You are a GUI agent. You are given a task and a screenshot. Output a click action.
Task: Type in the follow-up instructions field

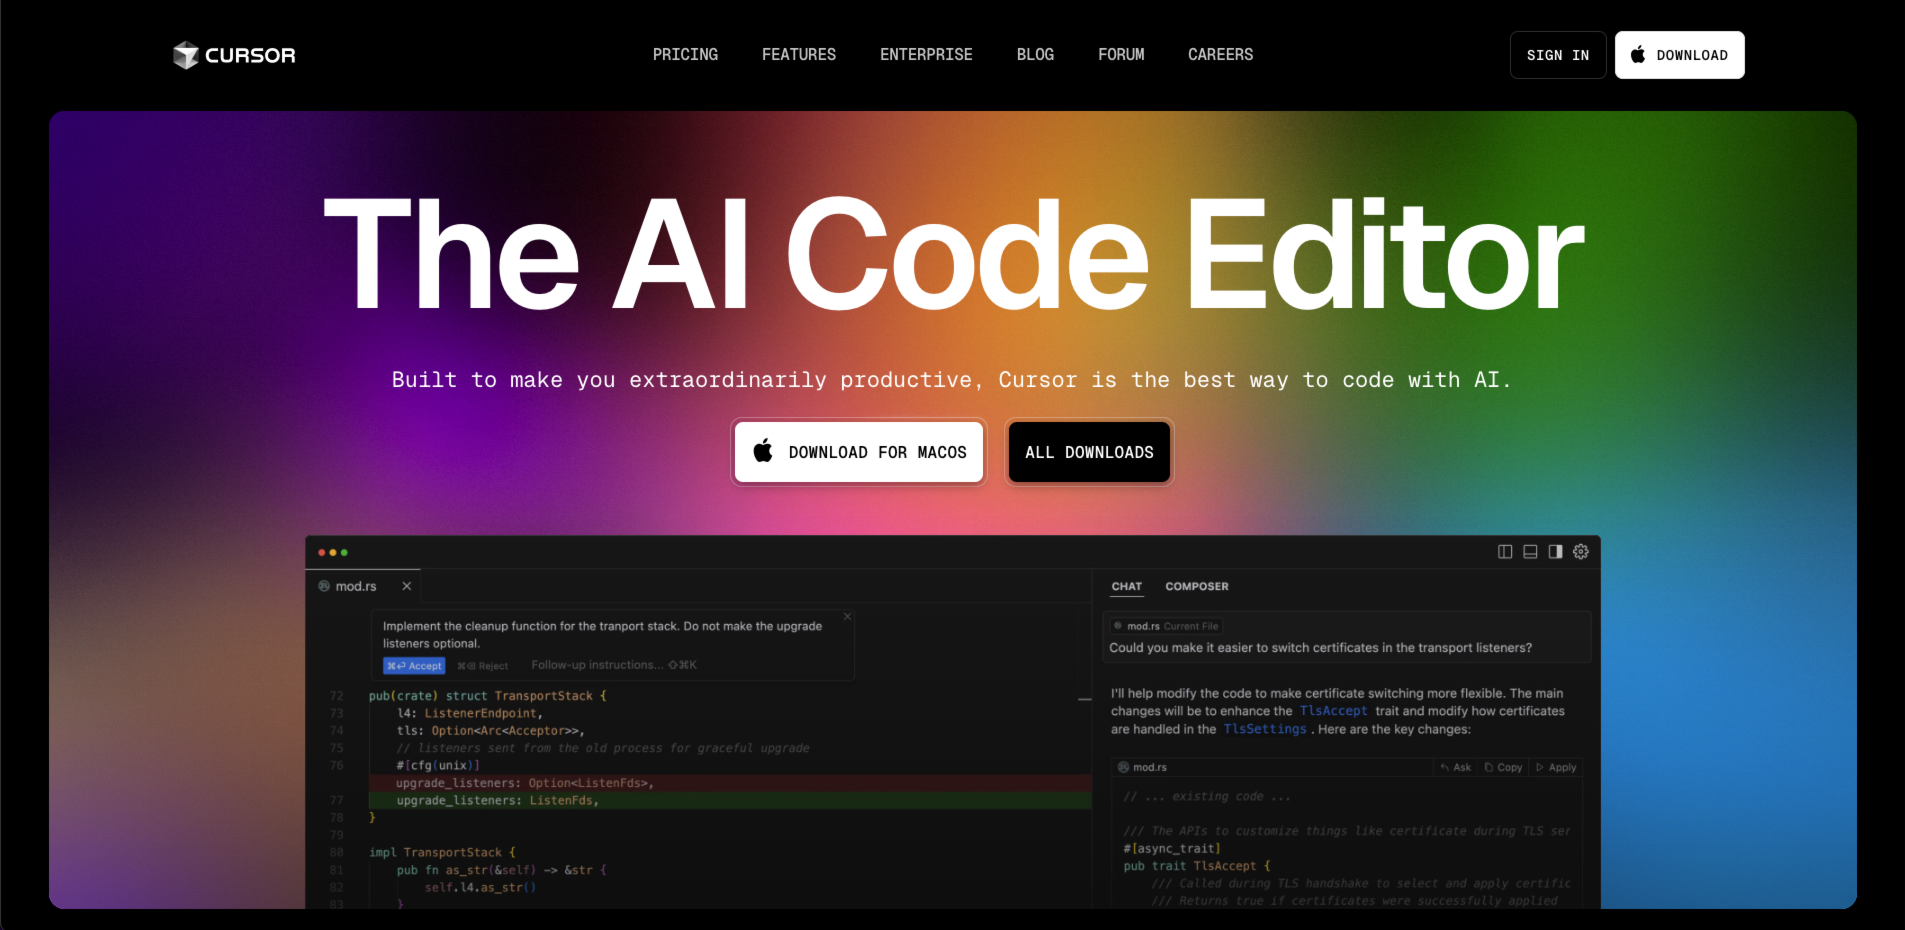596,665
